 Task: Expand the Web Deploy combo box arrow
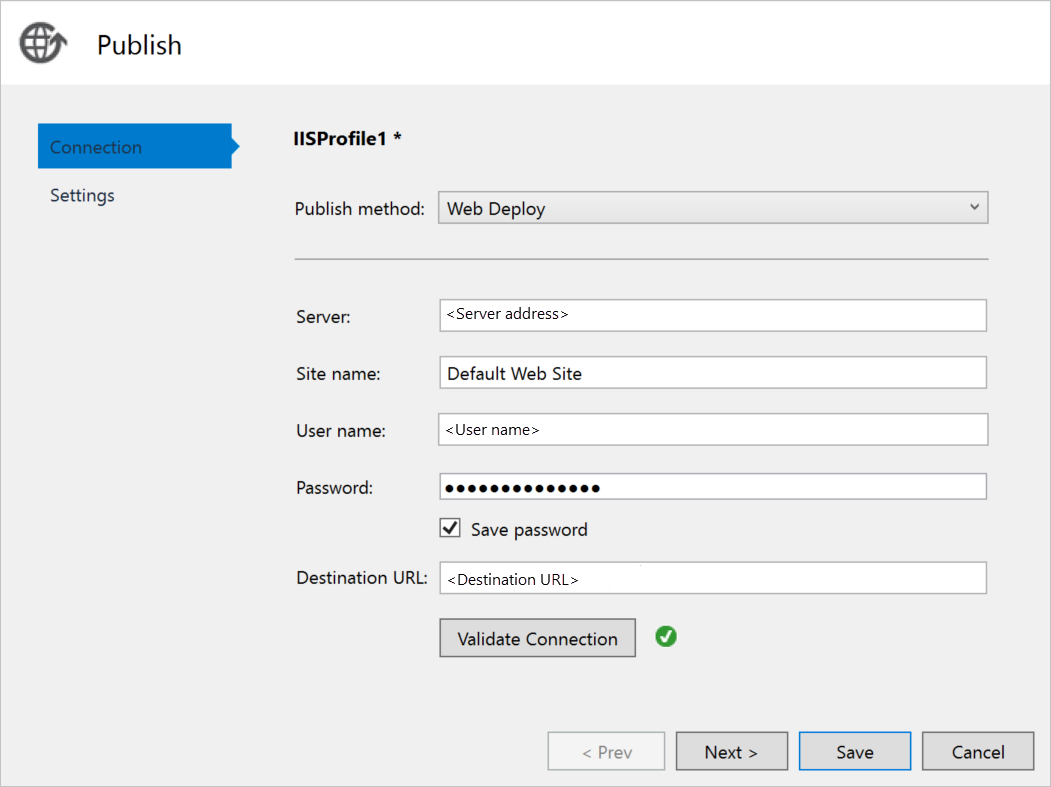(x=975, y=207)
